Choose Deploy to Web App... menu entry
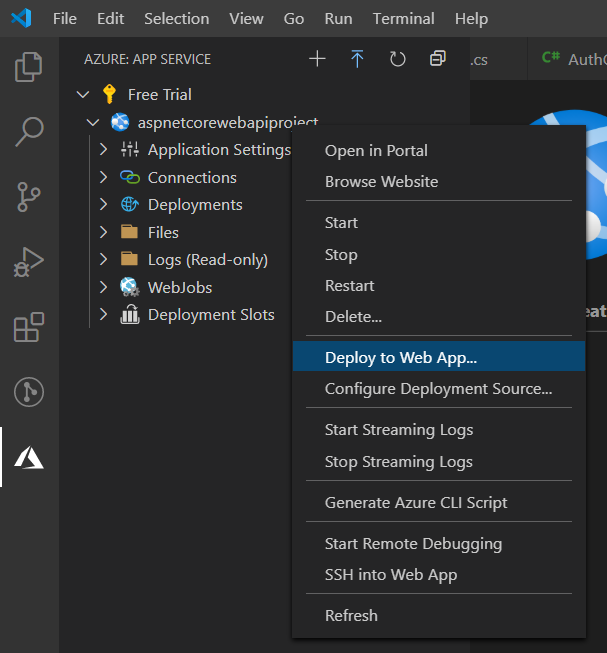607x653 pixels. (439, 356)
